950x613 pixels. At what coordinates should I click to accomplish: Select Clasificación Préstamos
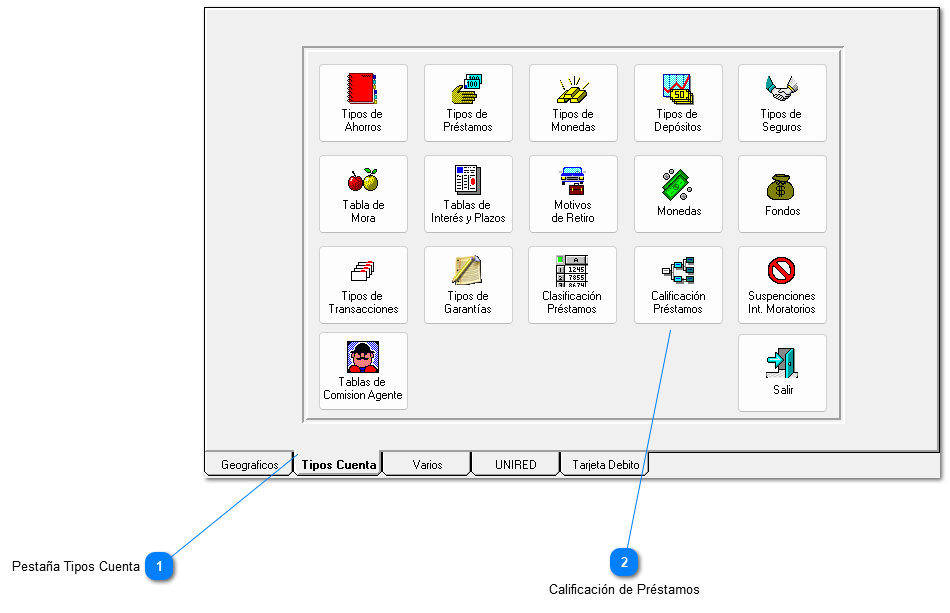coord(573,285)
